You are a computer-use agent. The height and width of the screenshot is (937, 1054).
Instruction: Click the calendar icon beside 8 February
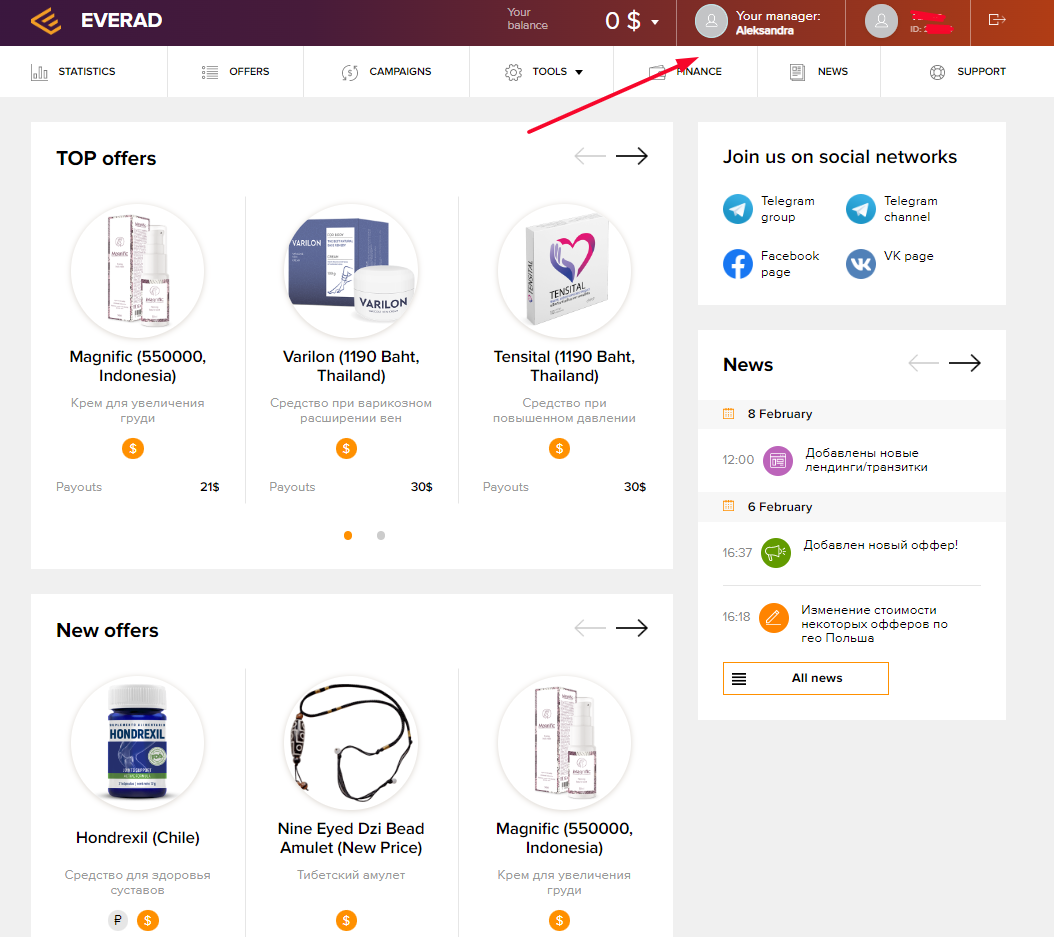(x=729, y=413)
